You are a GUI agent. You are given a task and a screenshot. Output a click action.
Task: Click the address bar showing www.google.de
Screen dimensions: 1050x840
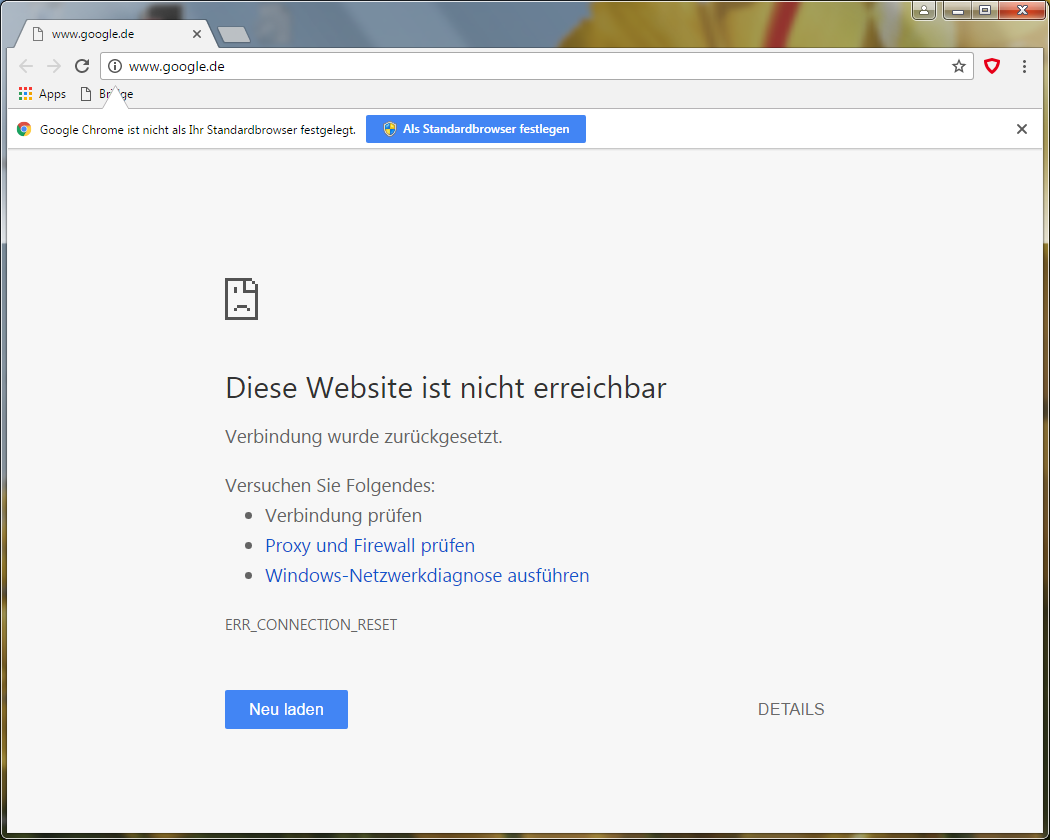coord(536,66)
